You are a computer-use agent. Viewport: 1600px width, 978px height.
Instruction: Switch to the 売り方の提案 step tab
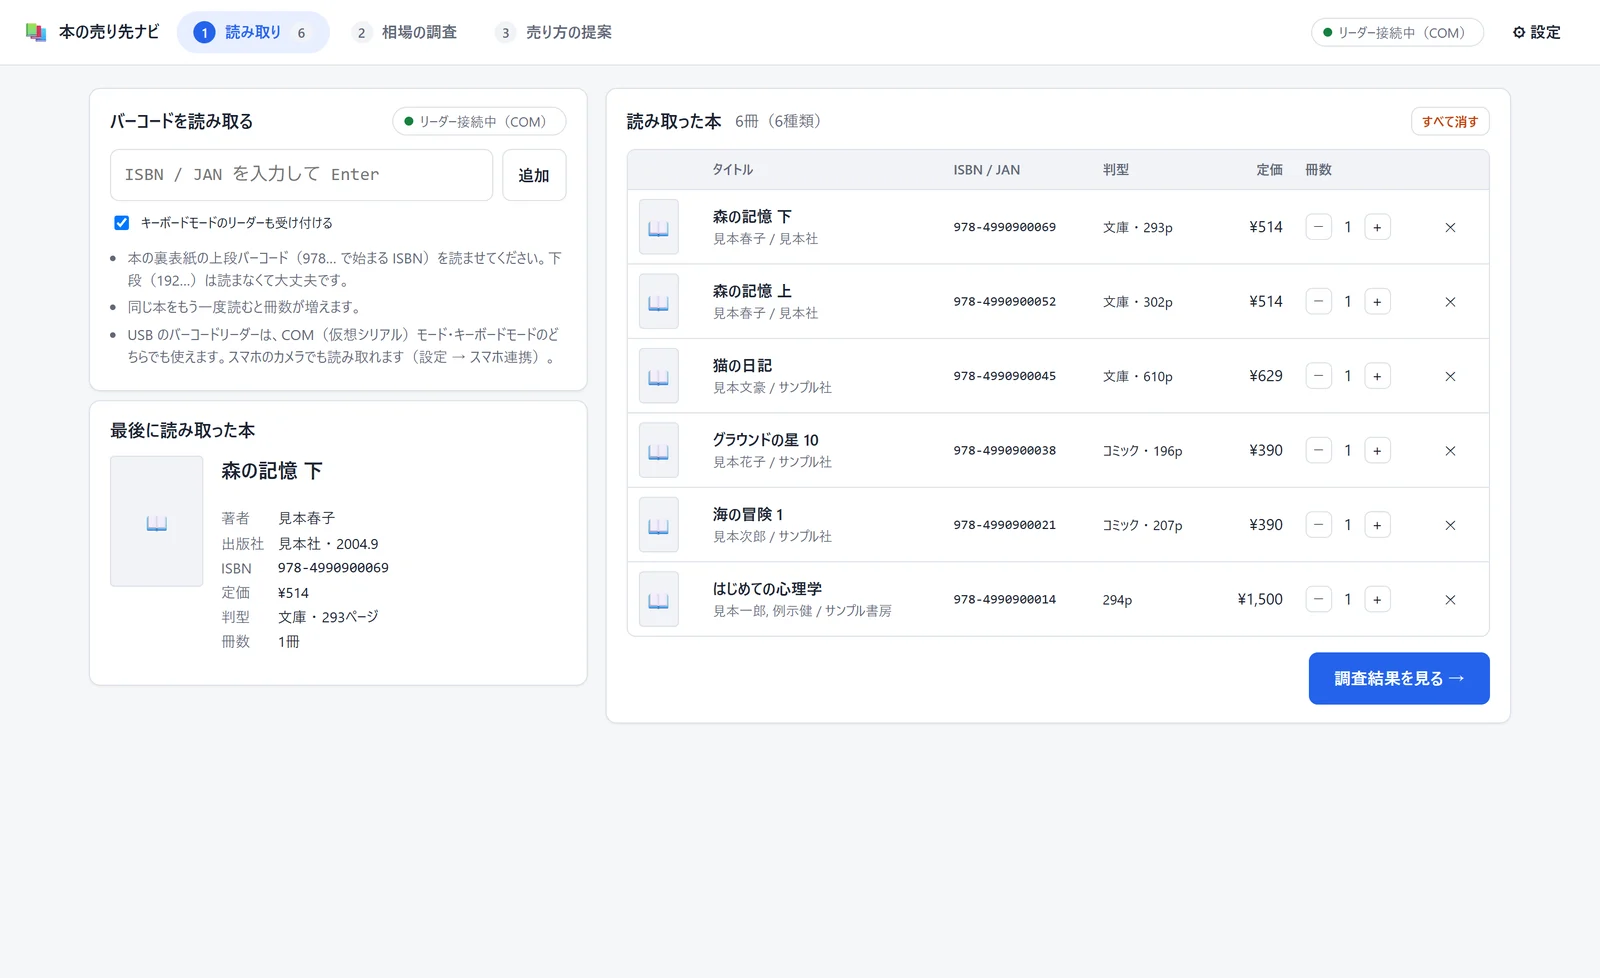pyautogui.click(x=555, y=33)
